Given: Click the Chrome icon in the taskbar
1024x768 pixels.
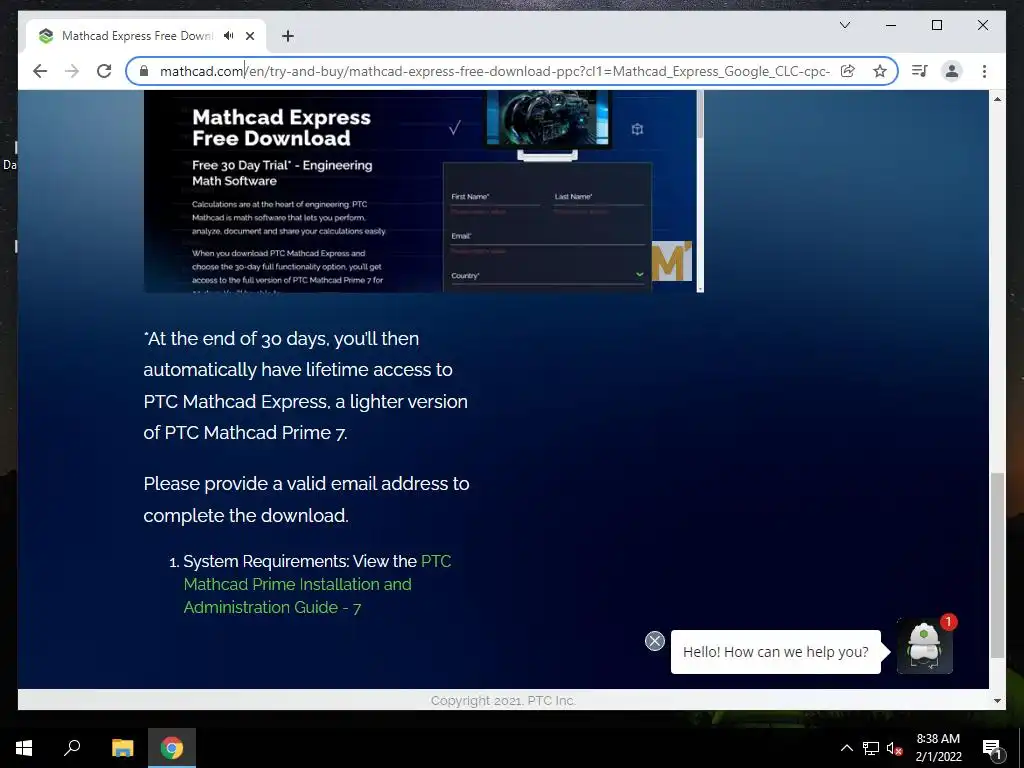Looking at the screenshot, I should pos(172,748).
